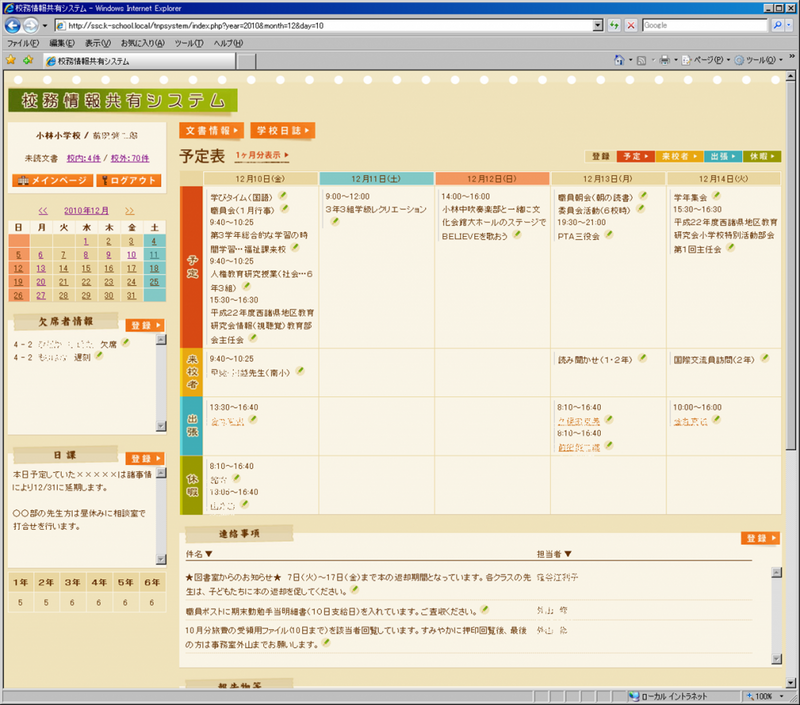Click pencil icon beside 読み聞かせ(1・2年)
This screenshot has height=705, width=800.
643,358
